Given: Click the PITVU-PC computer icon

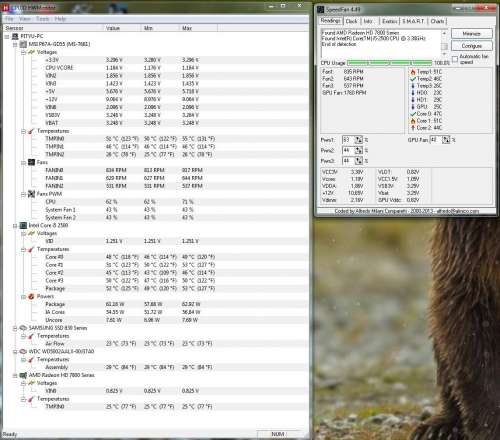Looking at the screenshot, I should coord(15,36).
